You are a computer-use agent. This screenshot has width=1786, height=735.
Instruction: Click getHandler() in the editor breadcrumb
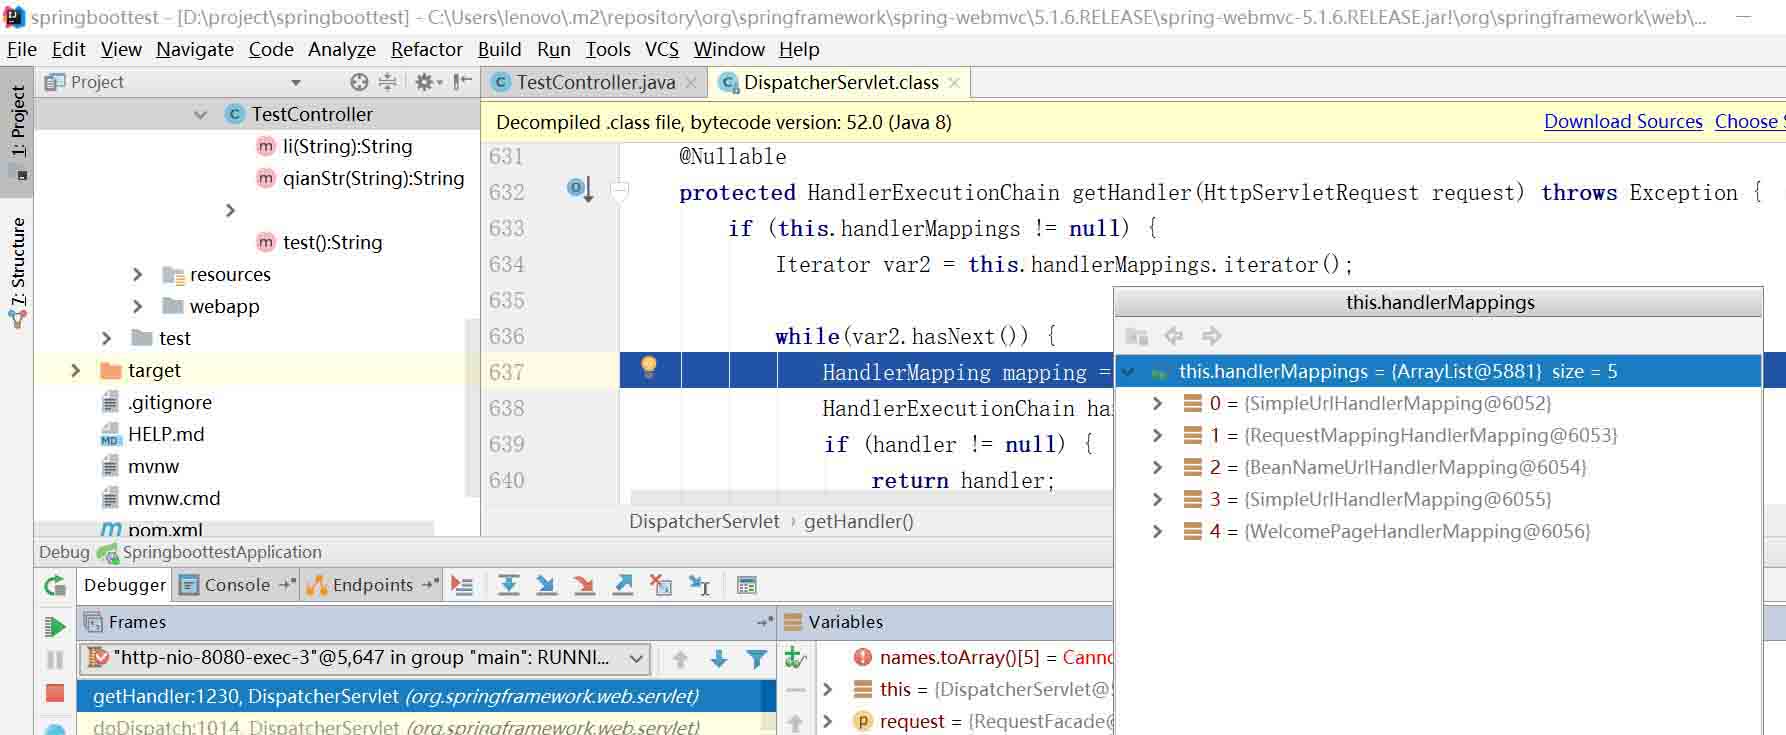point(859,521)
